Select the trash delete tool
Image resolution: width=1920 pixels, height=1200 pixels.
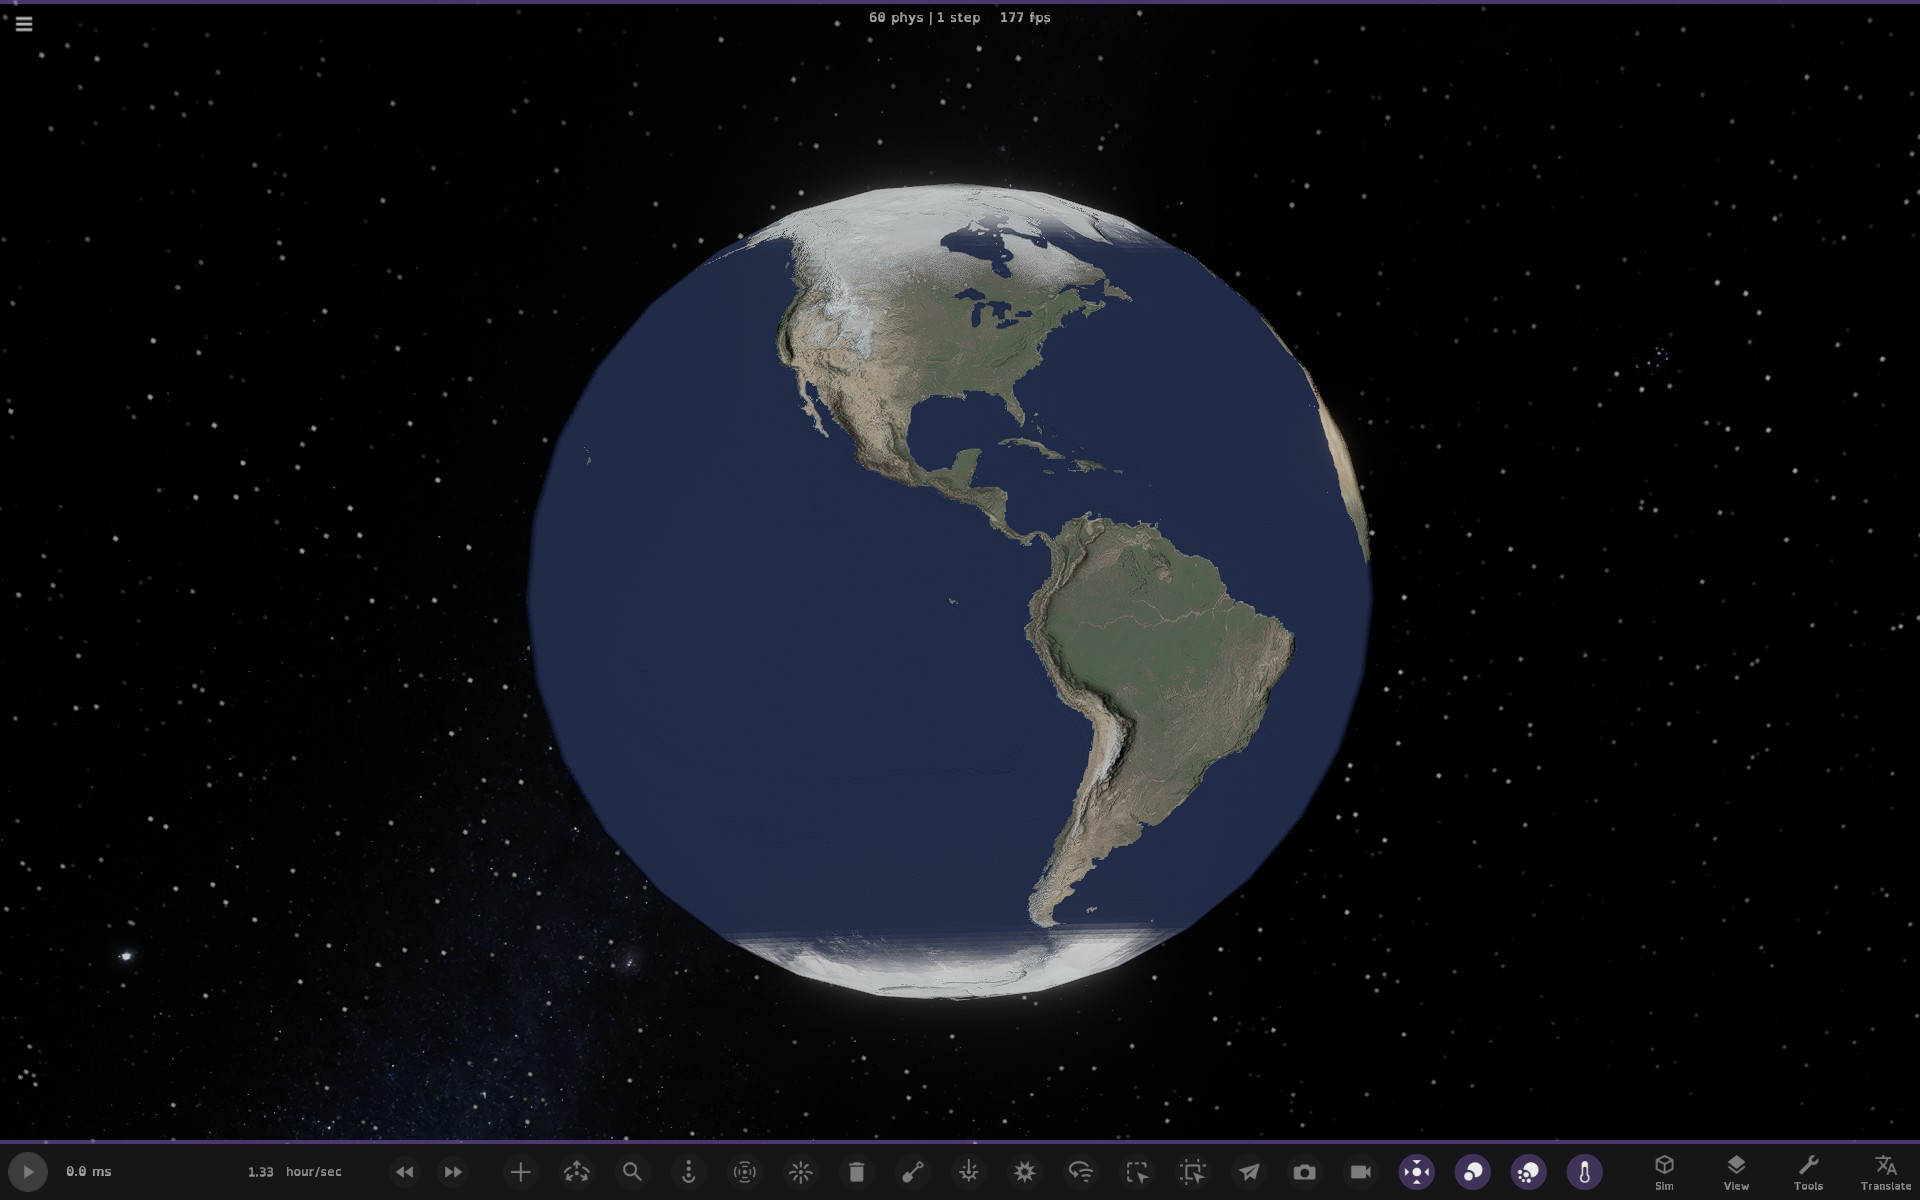[x=856, y=1172]
